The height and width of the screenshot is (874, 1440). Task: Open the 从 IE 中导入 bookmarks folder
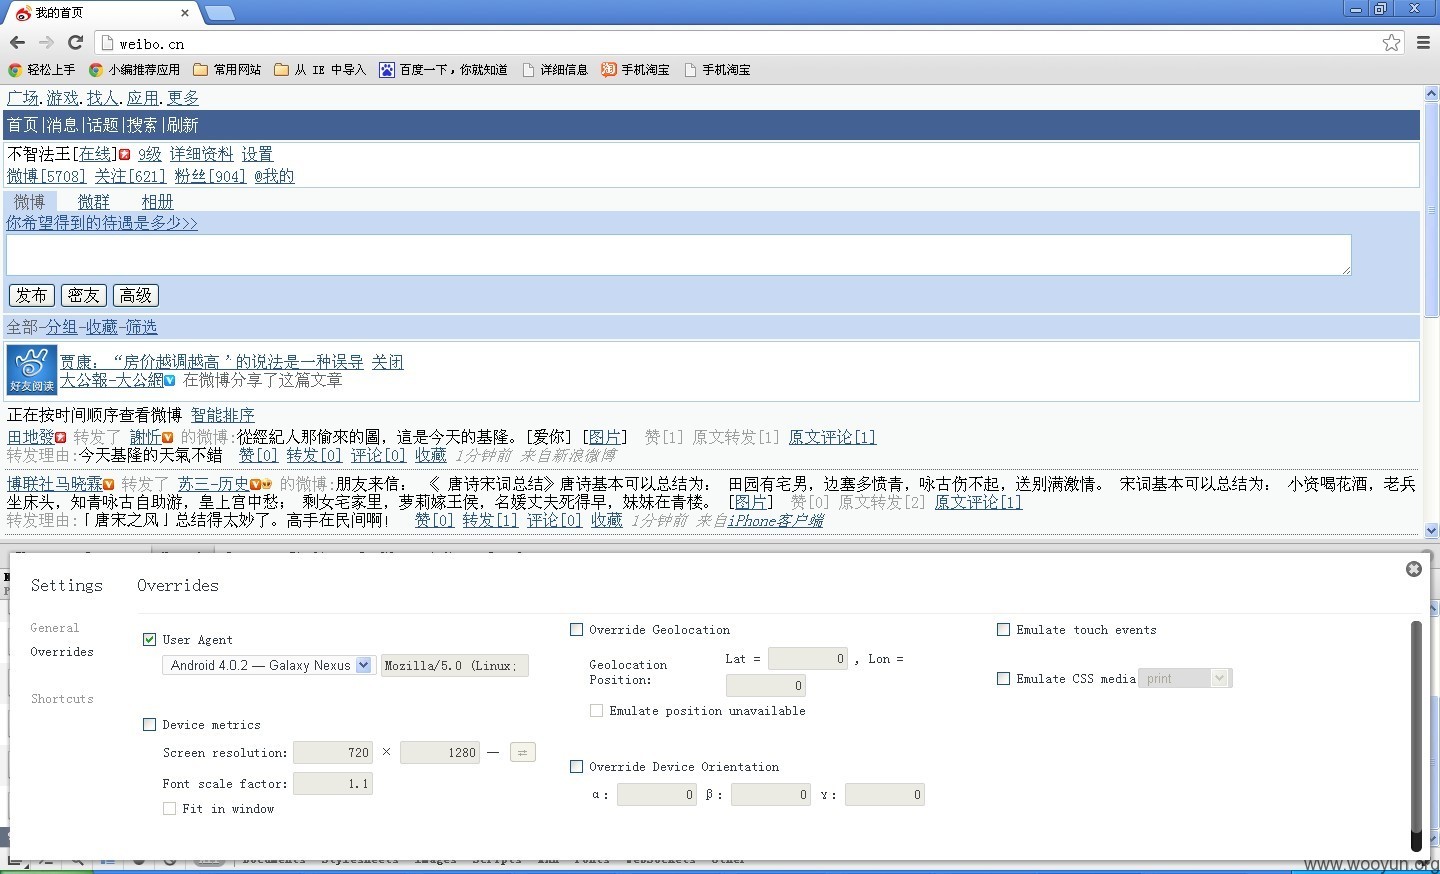[320, 70]
